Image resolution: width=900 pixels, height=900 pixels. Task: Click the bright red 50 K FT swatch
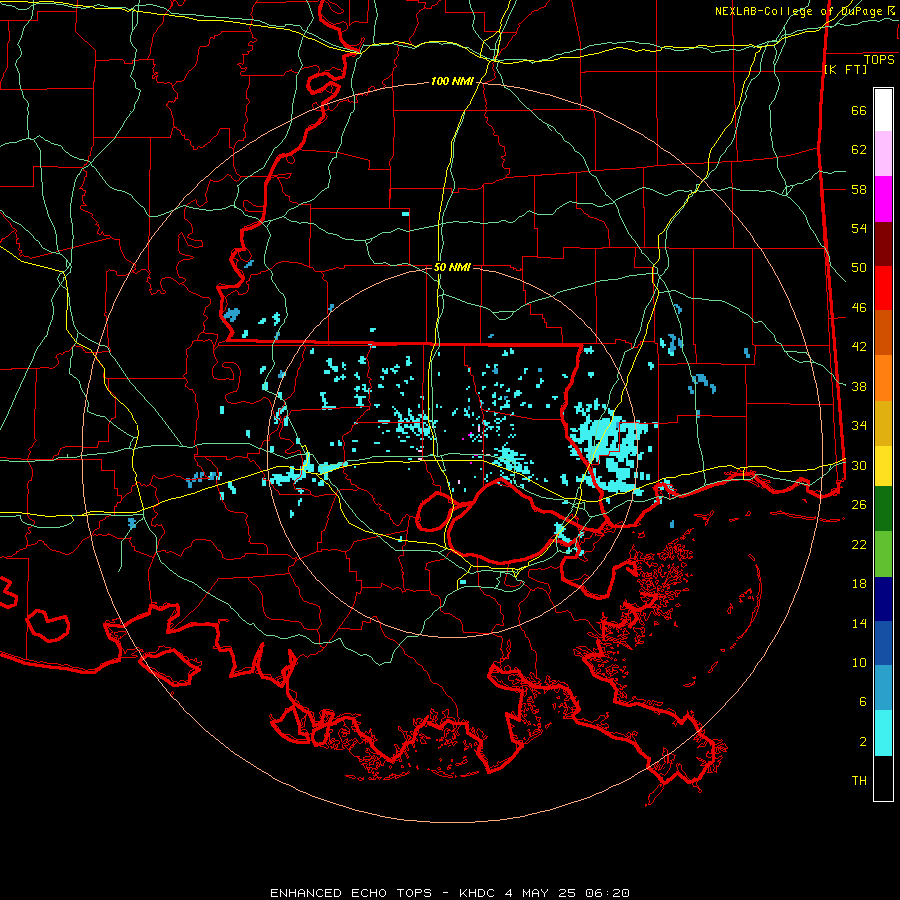tap(883, 288)
